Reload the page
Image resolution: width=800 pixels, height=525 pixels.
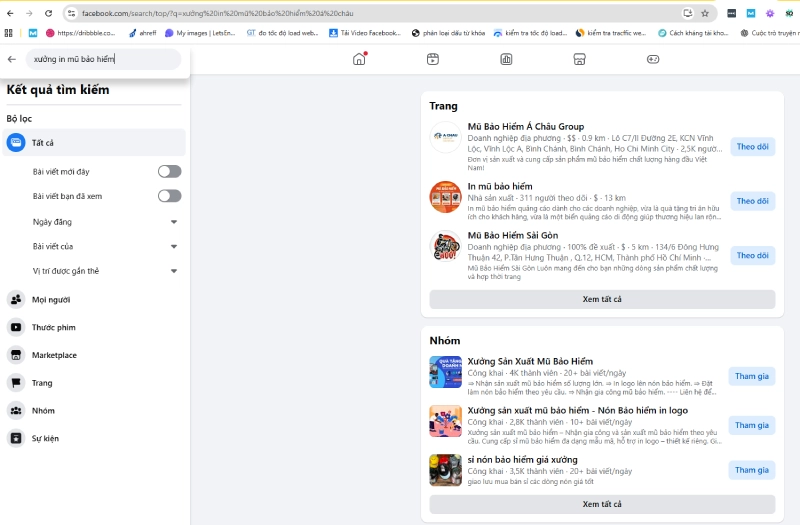coord(48,13)
